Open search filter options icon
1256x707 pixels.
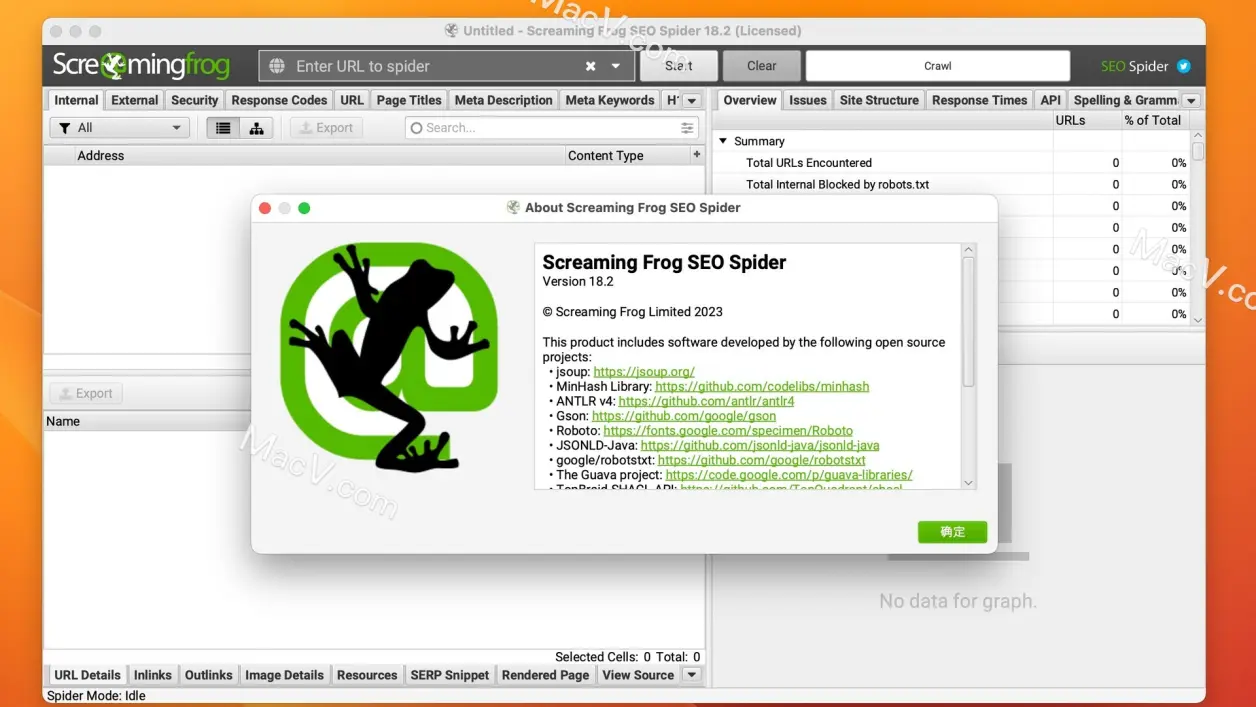point(688,128)
